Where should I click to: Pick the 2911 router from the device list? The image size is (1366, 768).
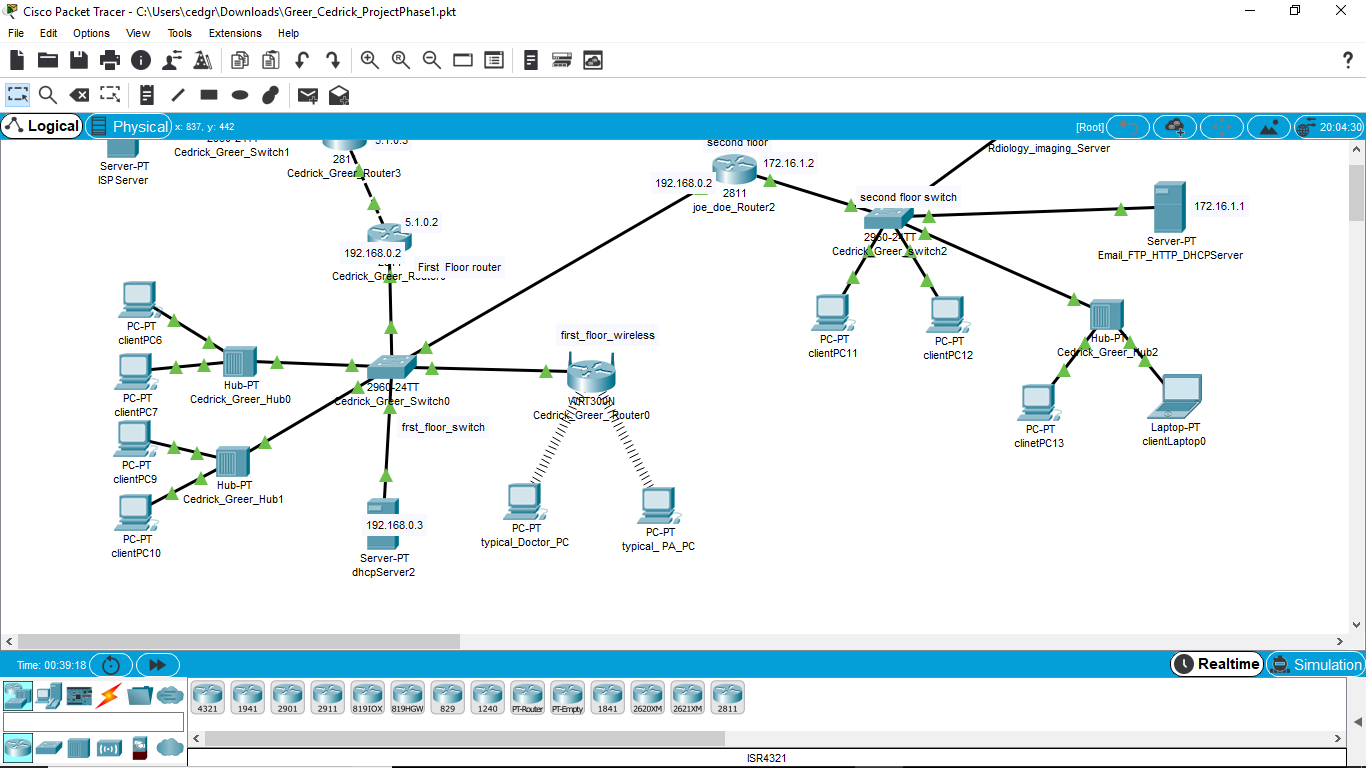[328, 698]
